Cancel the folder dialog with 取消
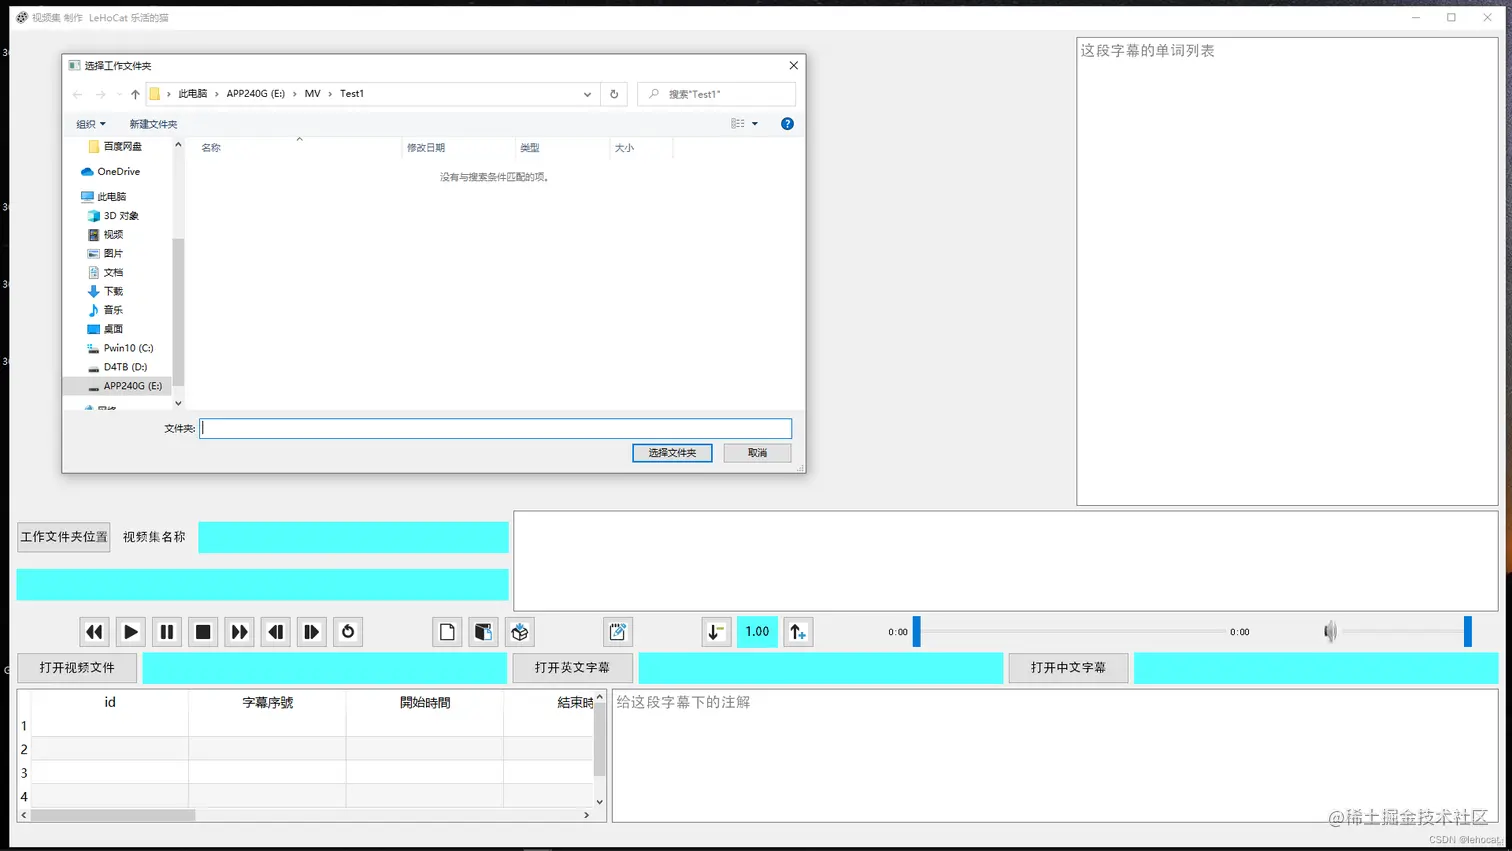Viewport: 1512px width, 851px height. pyautogui.click(x=757, y=453)
